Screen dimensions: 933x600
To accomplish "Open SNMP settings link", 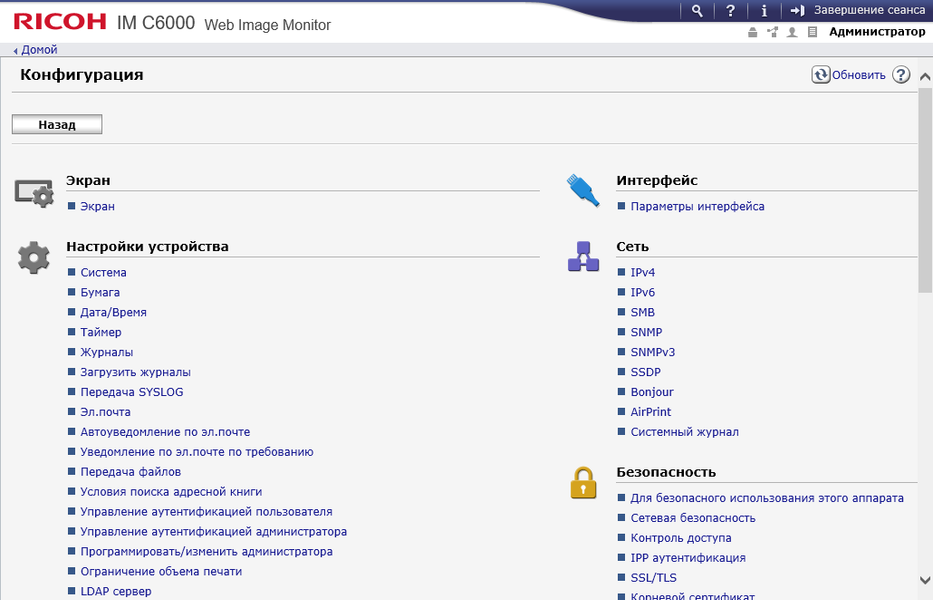I will point(646,332).
